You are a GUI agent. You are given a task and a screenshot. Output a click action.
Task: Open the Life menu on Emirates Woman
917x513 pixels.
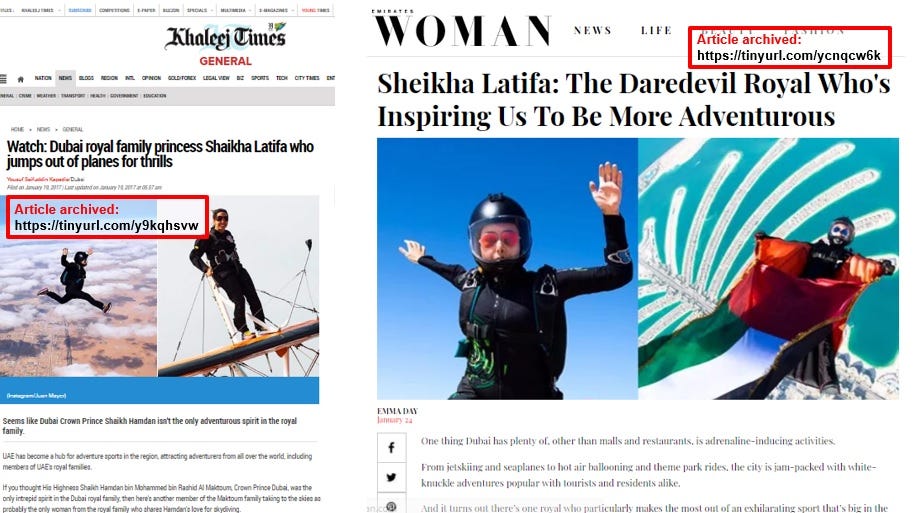(656, 30)
